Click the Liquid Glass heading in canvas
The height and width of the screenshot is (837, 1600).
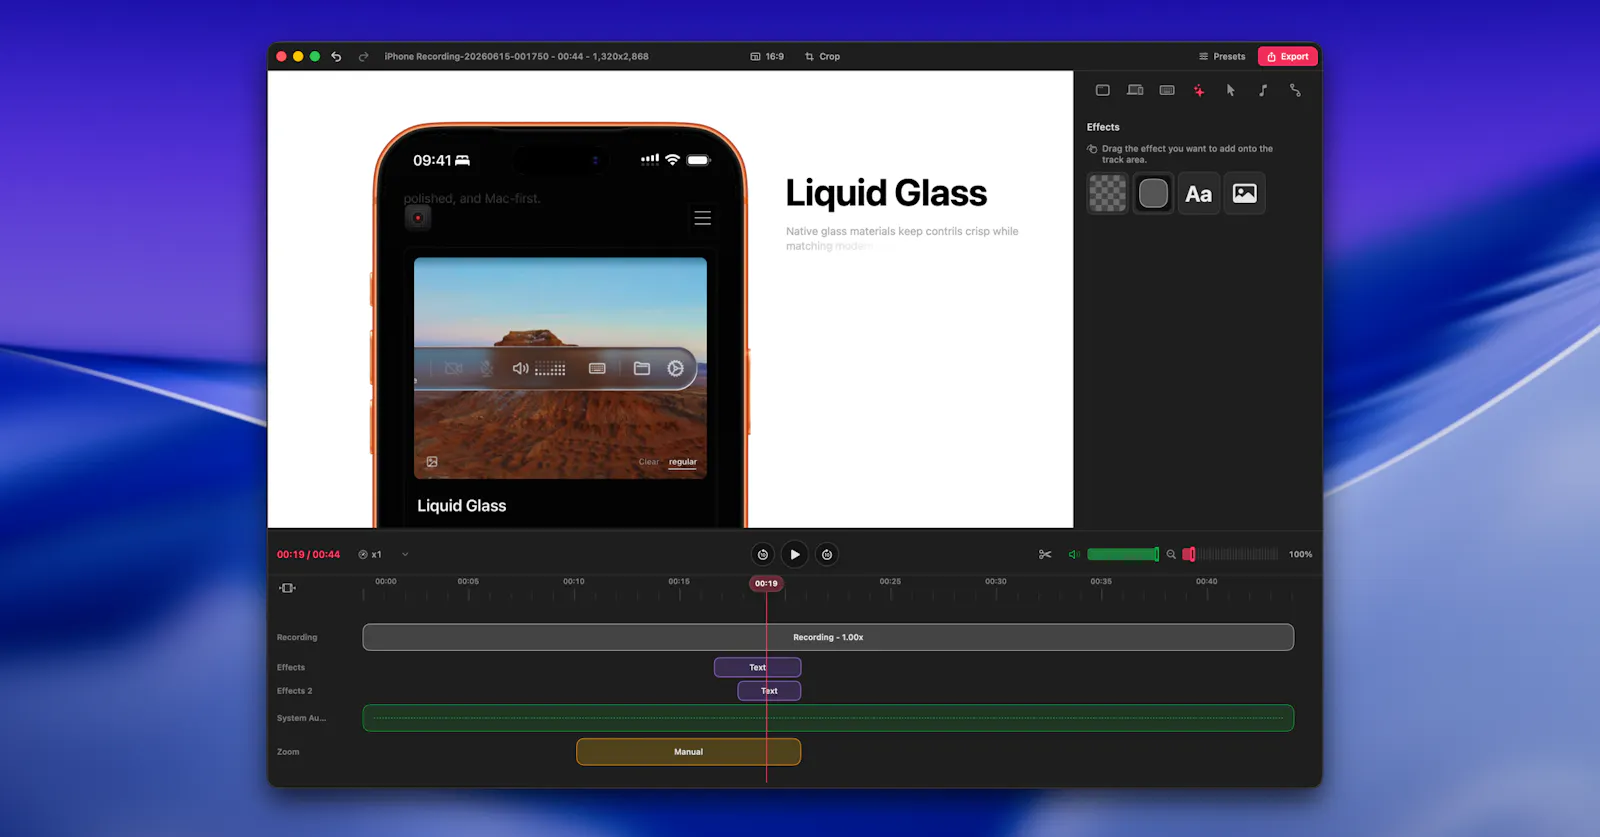(886, 193)
